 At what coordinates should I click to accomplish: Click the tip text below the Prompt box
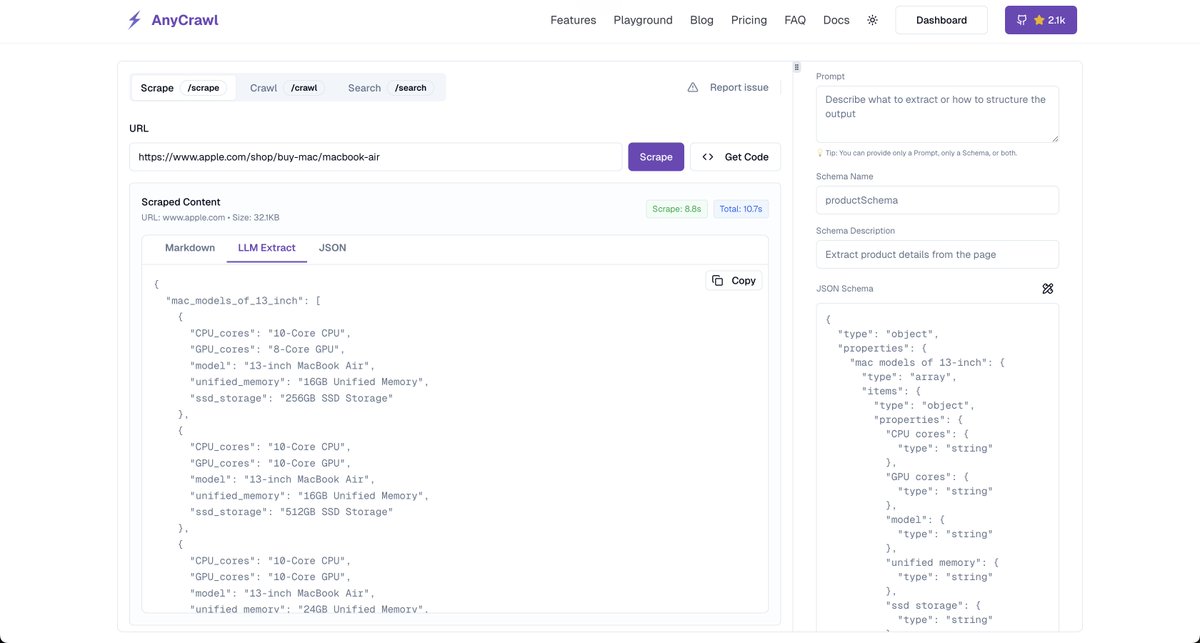click(x=917, y=153)
